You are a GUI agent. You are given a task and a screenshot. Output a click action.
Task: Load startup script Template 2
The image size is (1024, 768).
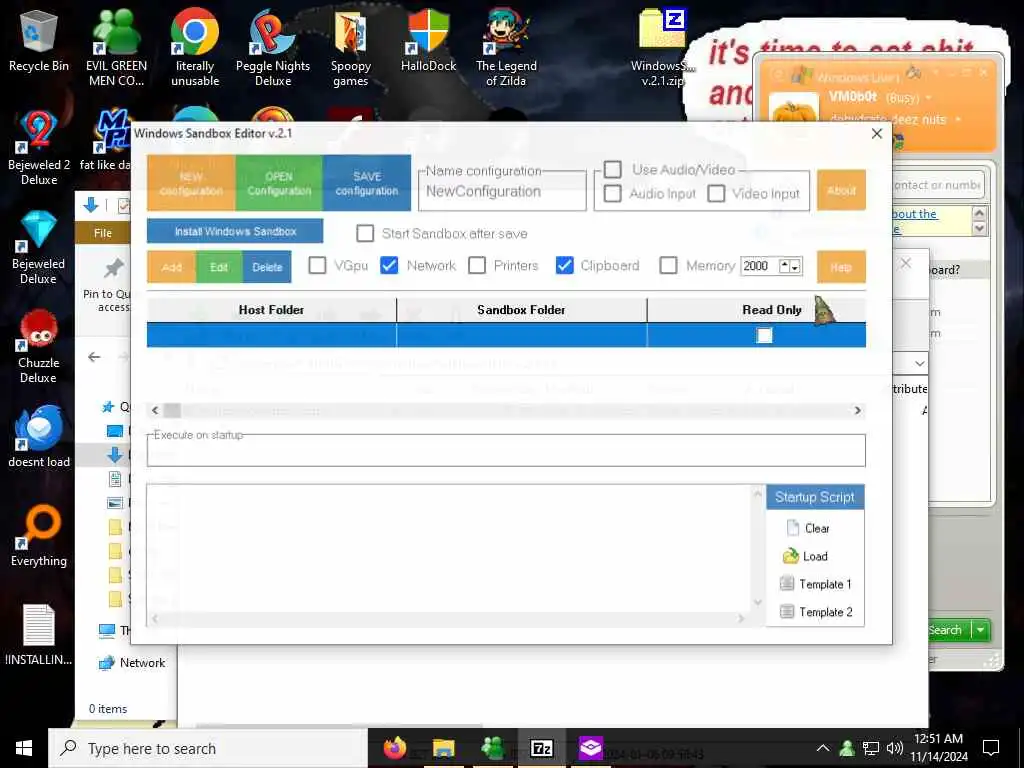pyautogui.click(x=816, y=612)
